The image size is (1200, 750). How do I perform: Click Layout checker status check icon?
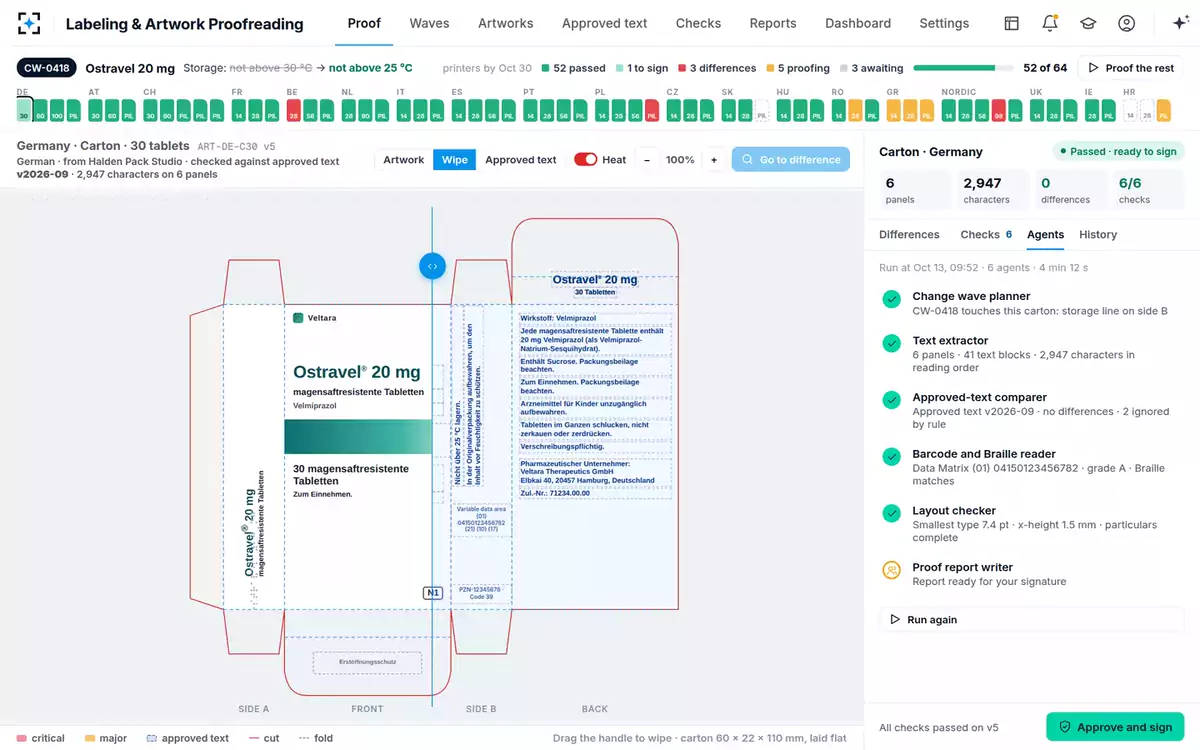892,513
